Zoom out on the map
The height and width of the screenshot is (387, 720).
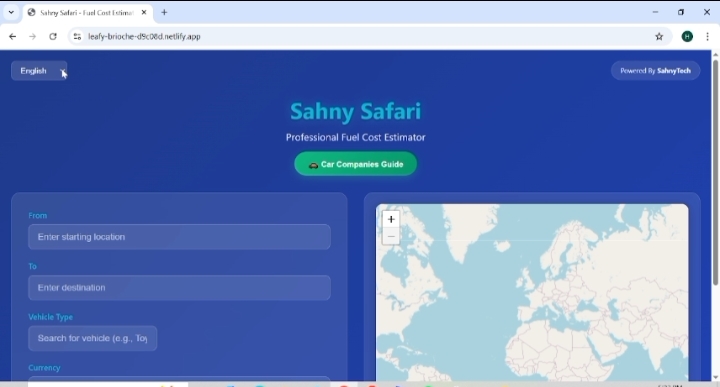click(391, 236)
